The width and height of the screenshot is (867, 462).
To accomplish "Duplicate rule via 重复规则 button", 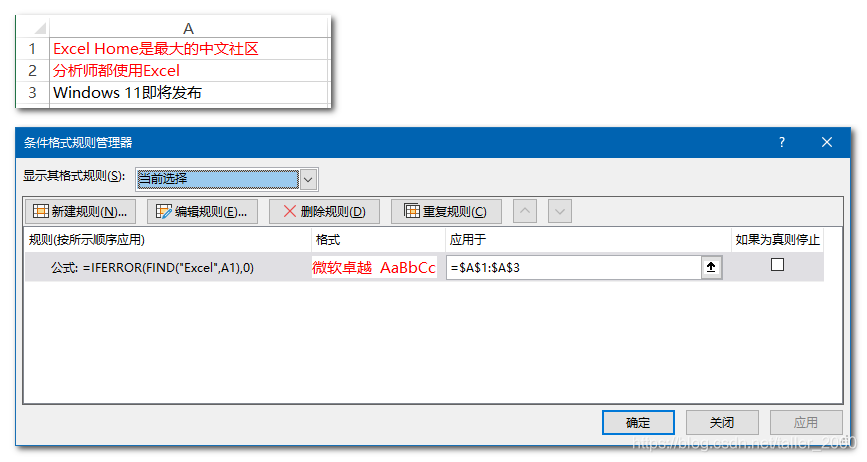I will pyautogui.click(x=446, y=211).
